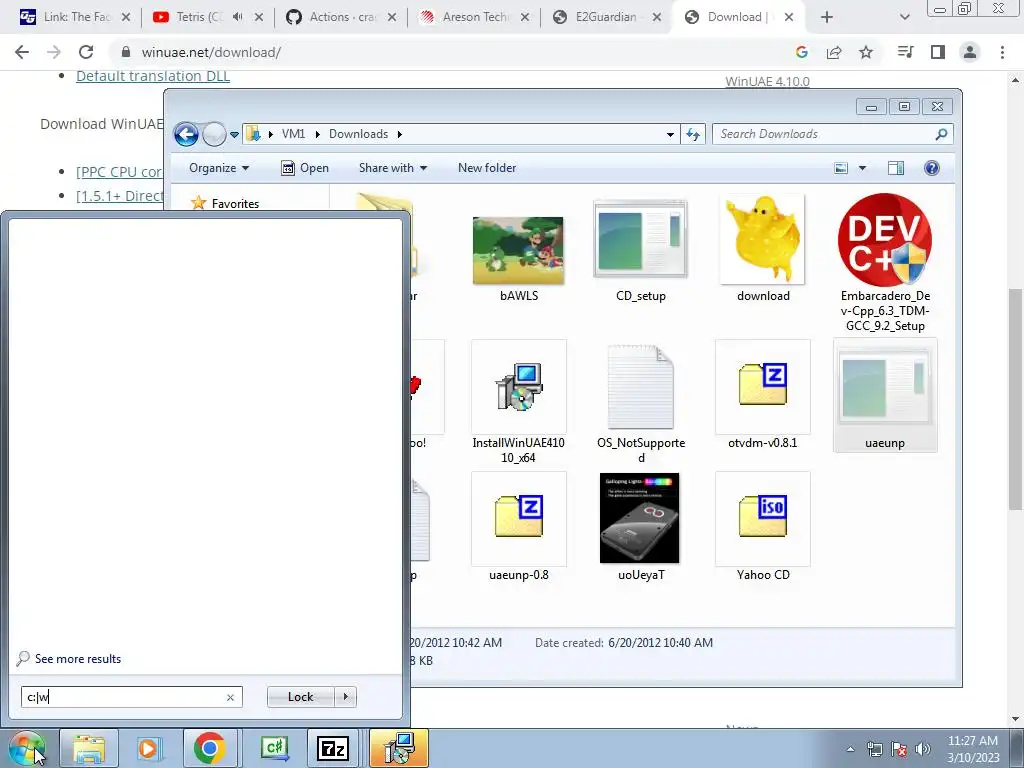Open the Organize menu
Screen dimensions: 1024x768
point(219,168)
